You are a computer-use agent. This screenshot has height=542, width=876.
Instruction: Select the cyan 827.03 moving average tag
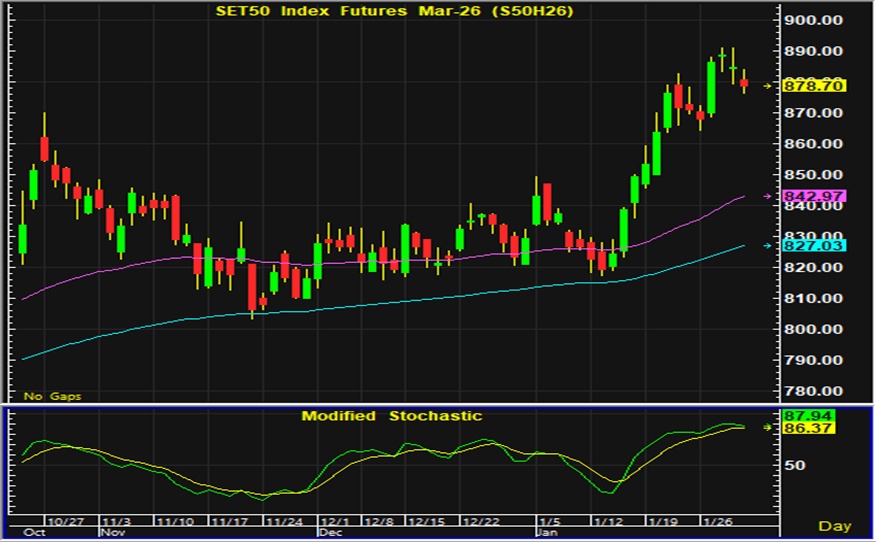click(814, 245)
